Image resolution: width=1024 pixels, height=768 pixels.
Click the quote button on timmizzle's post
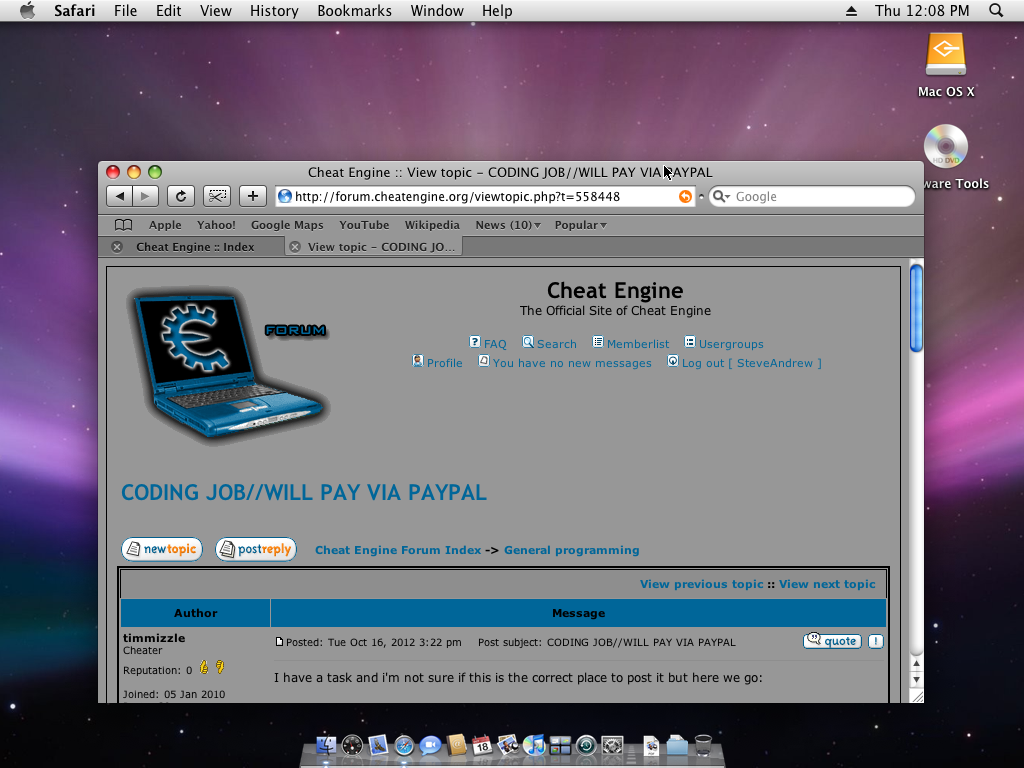[x=831, y=641]
